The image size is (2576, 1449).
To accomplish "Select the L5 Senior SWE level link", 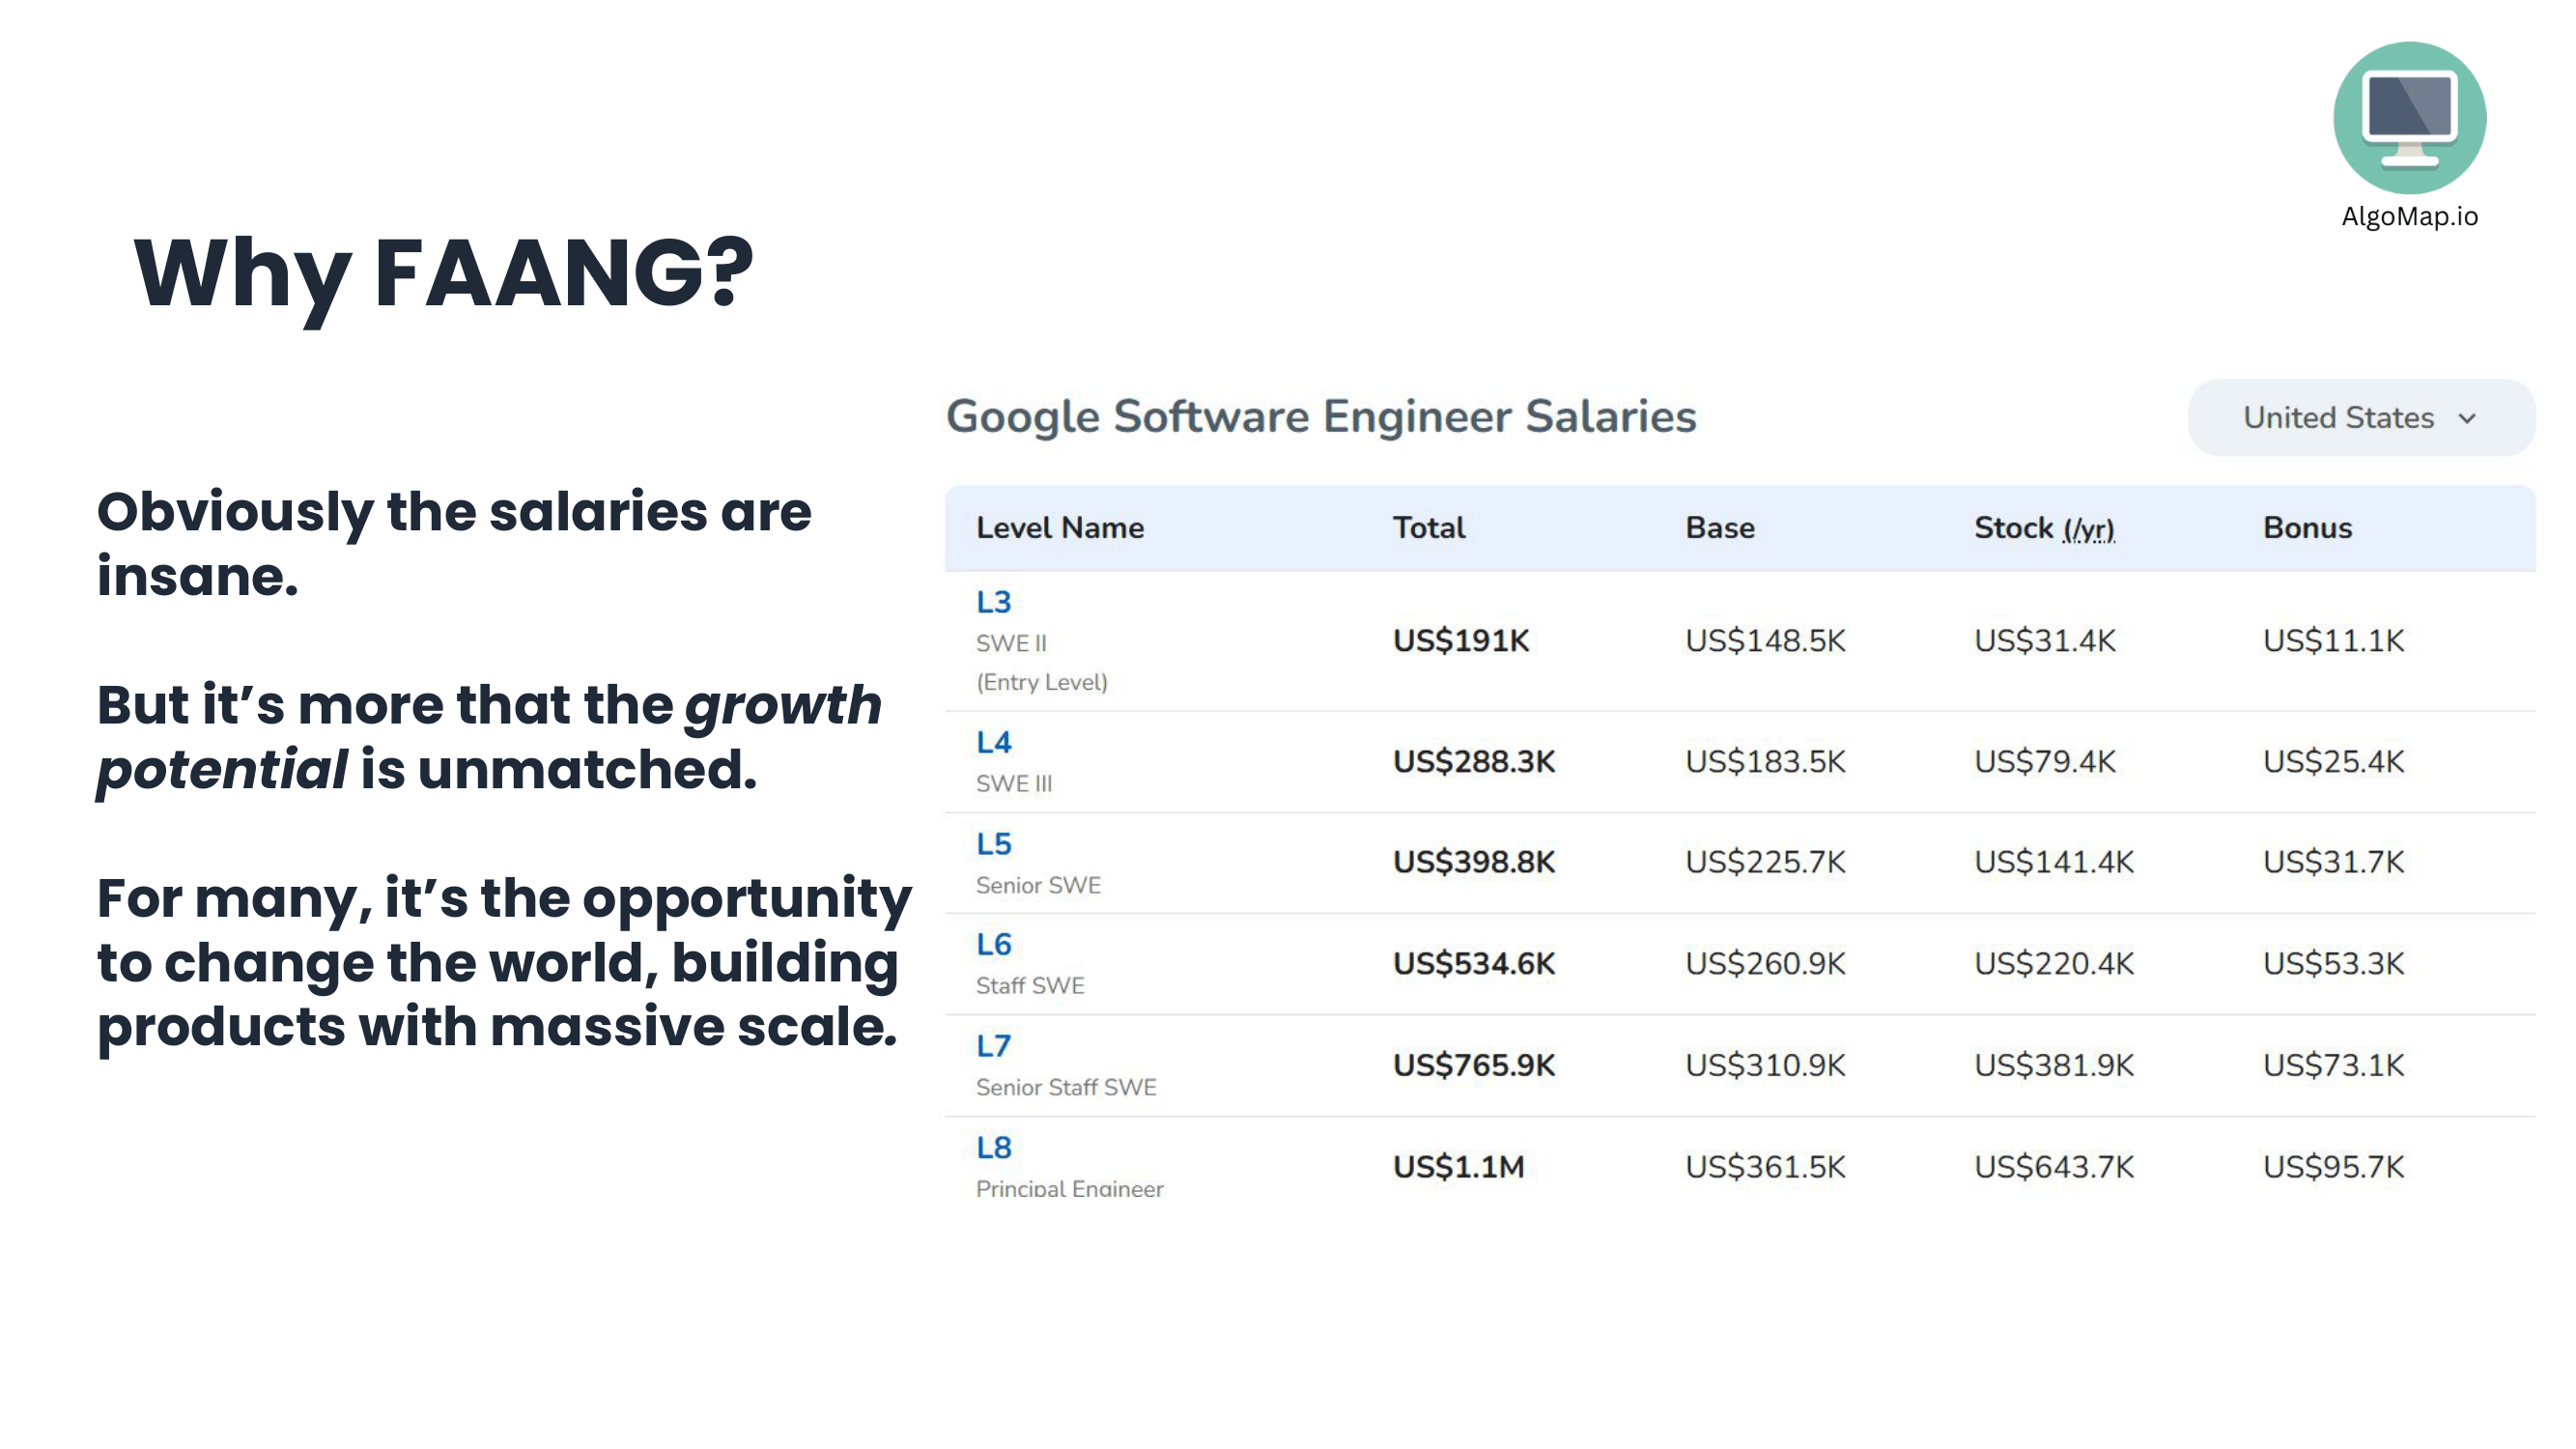I will pos(993,844).
